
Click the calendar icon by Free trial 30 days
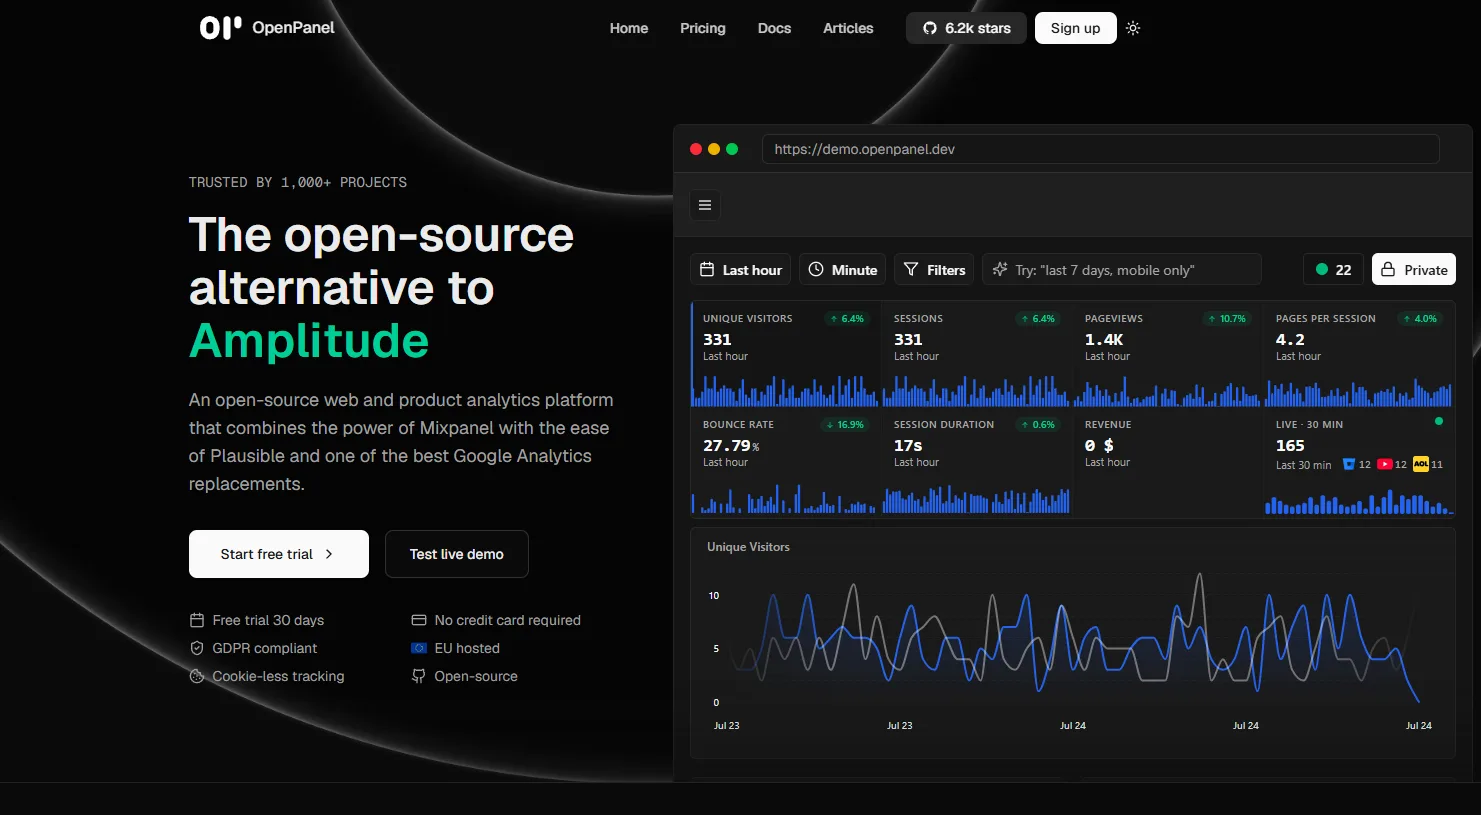(197, 620)
